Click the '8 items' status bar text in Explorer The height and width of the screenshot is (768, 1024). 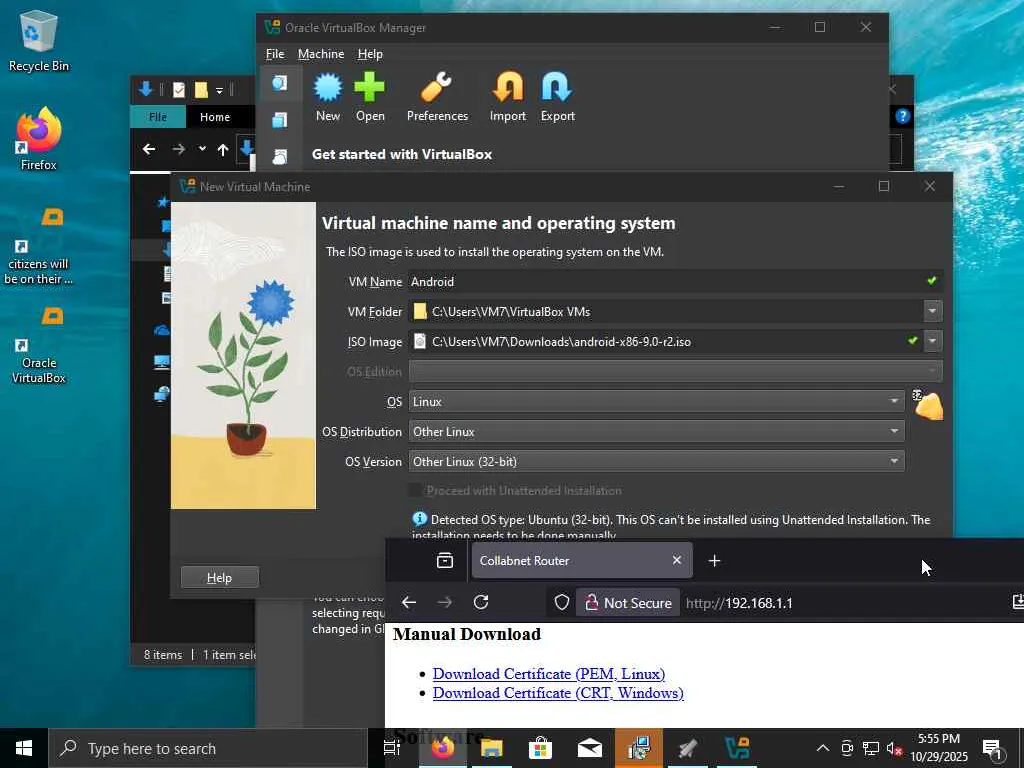tap(163, 654)
